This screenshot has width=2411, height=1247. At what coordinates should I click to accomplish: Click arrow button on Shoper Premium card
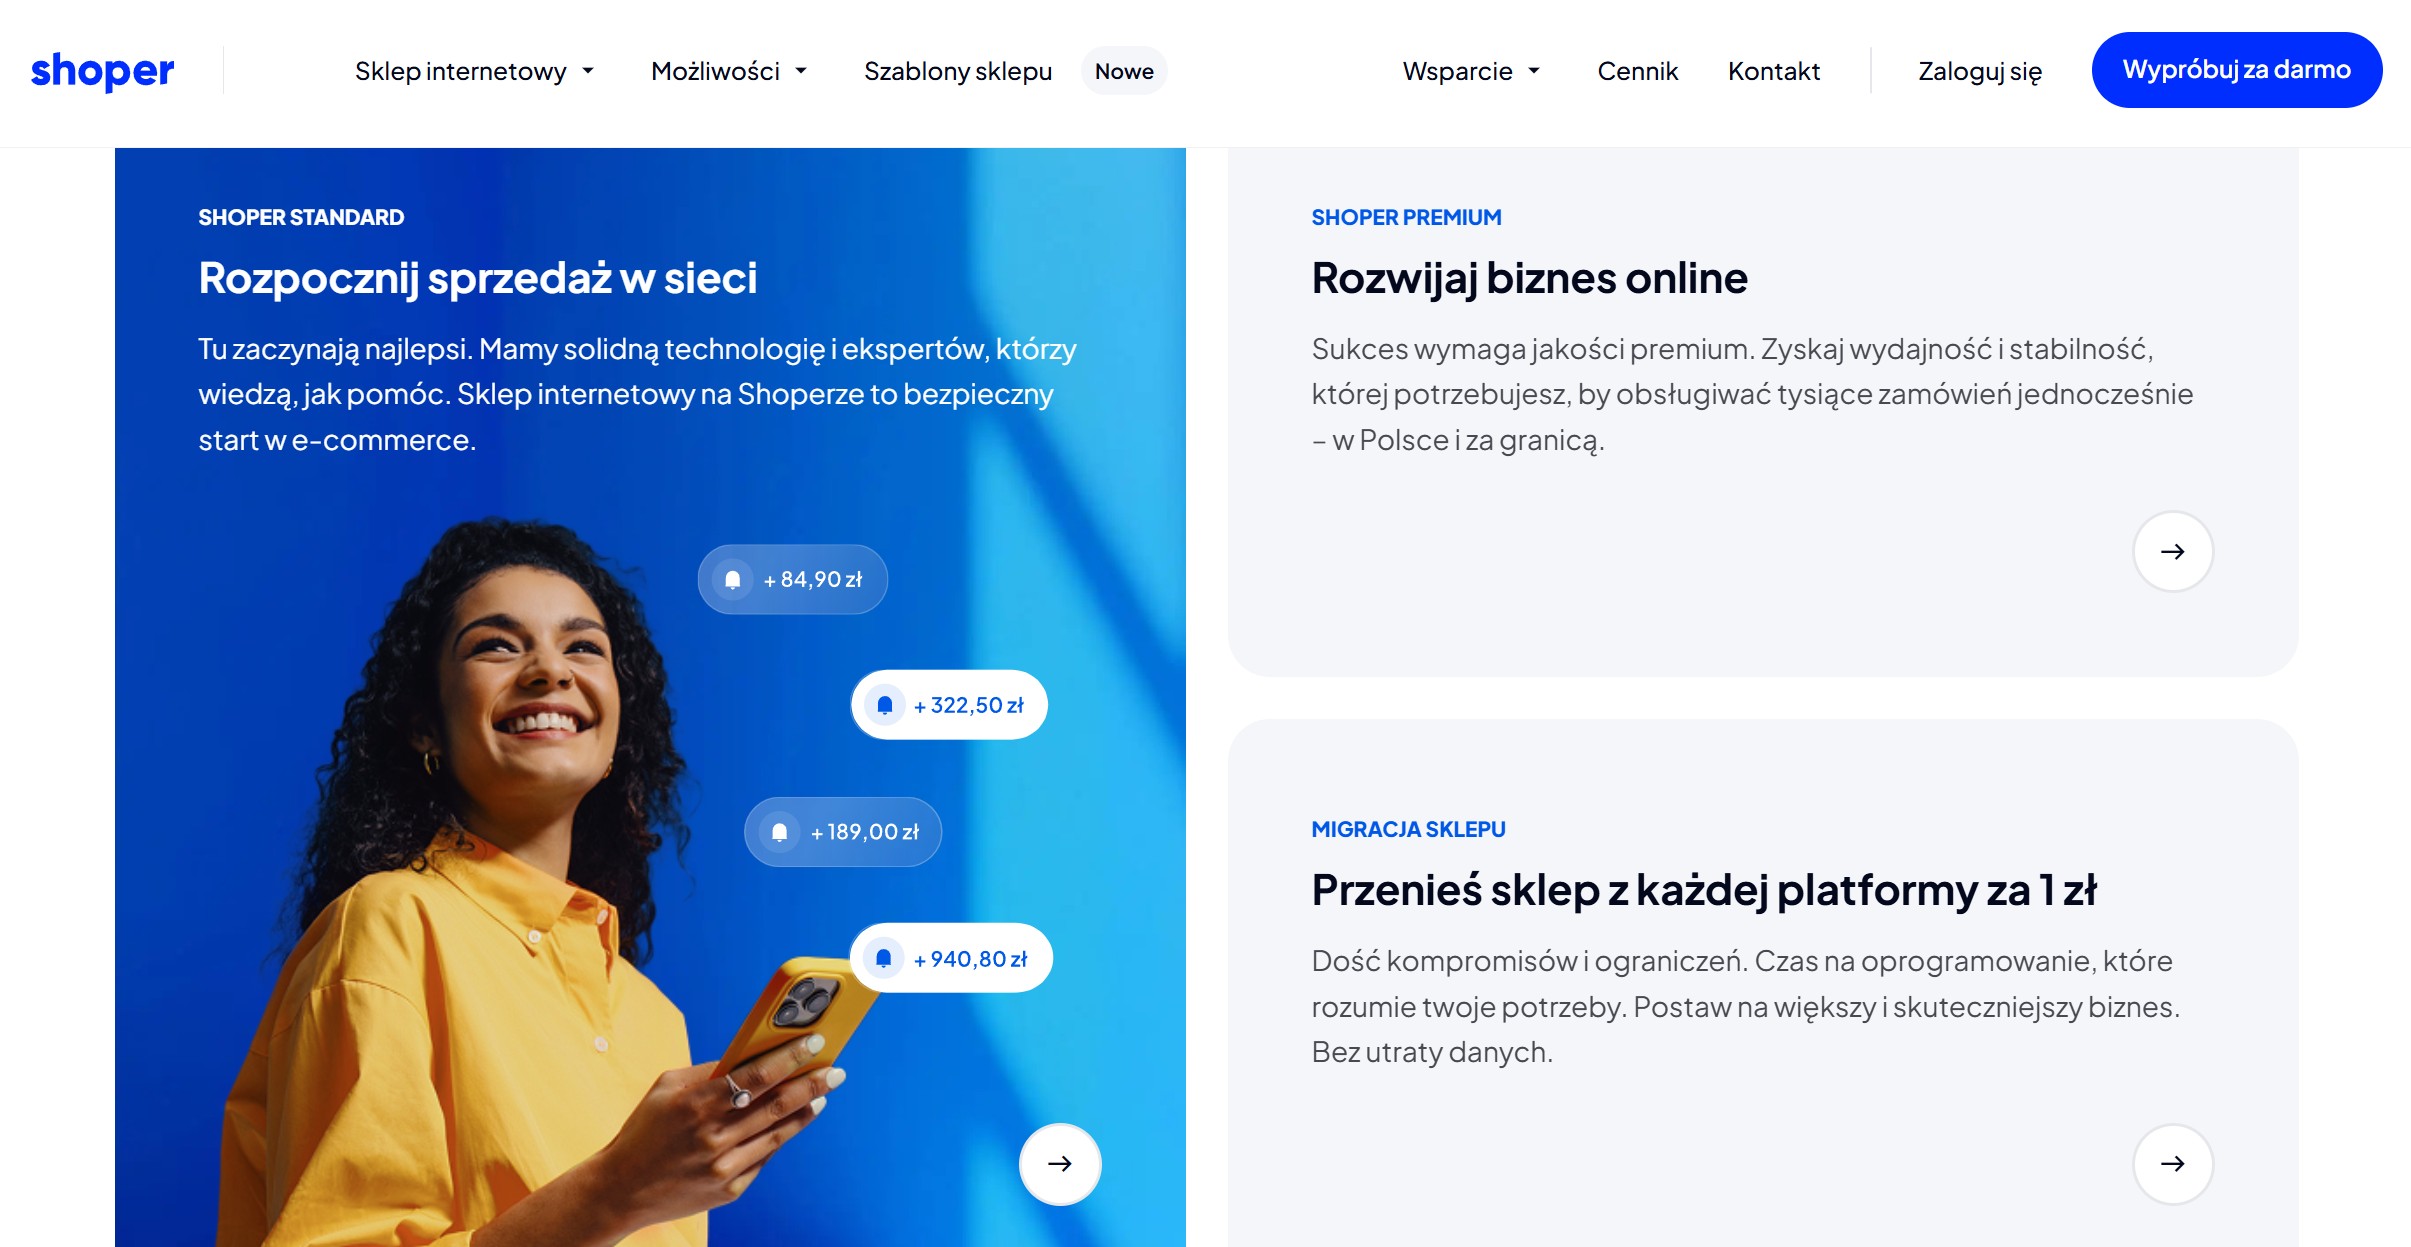coord(2173,552)
